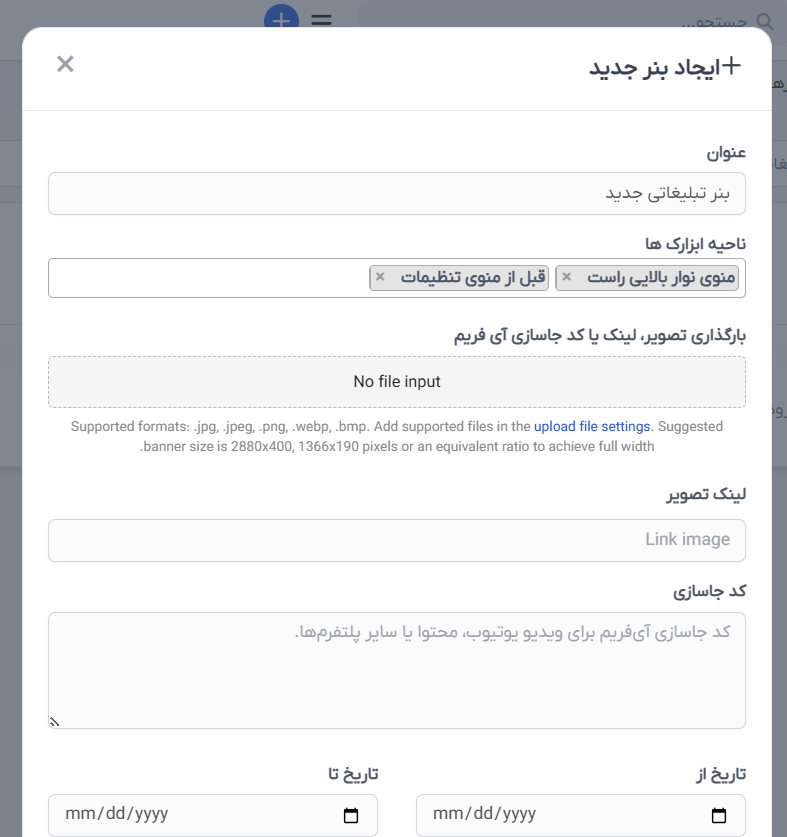Image resolution: width=787 pixels, height=837 pixels.
Task: Click the تاریخ از date field
Action: coord(581,815)
